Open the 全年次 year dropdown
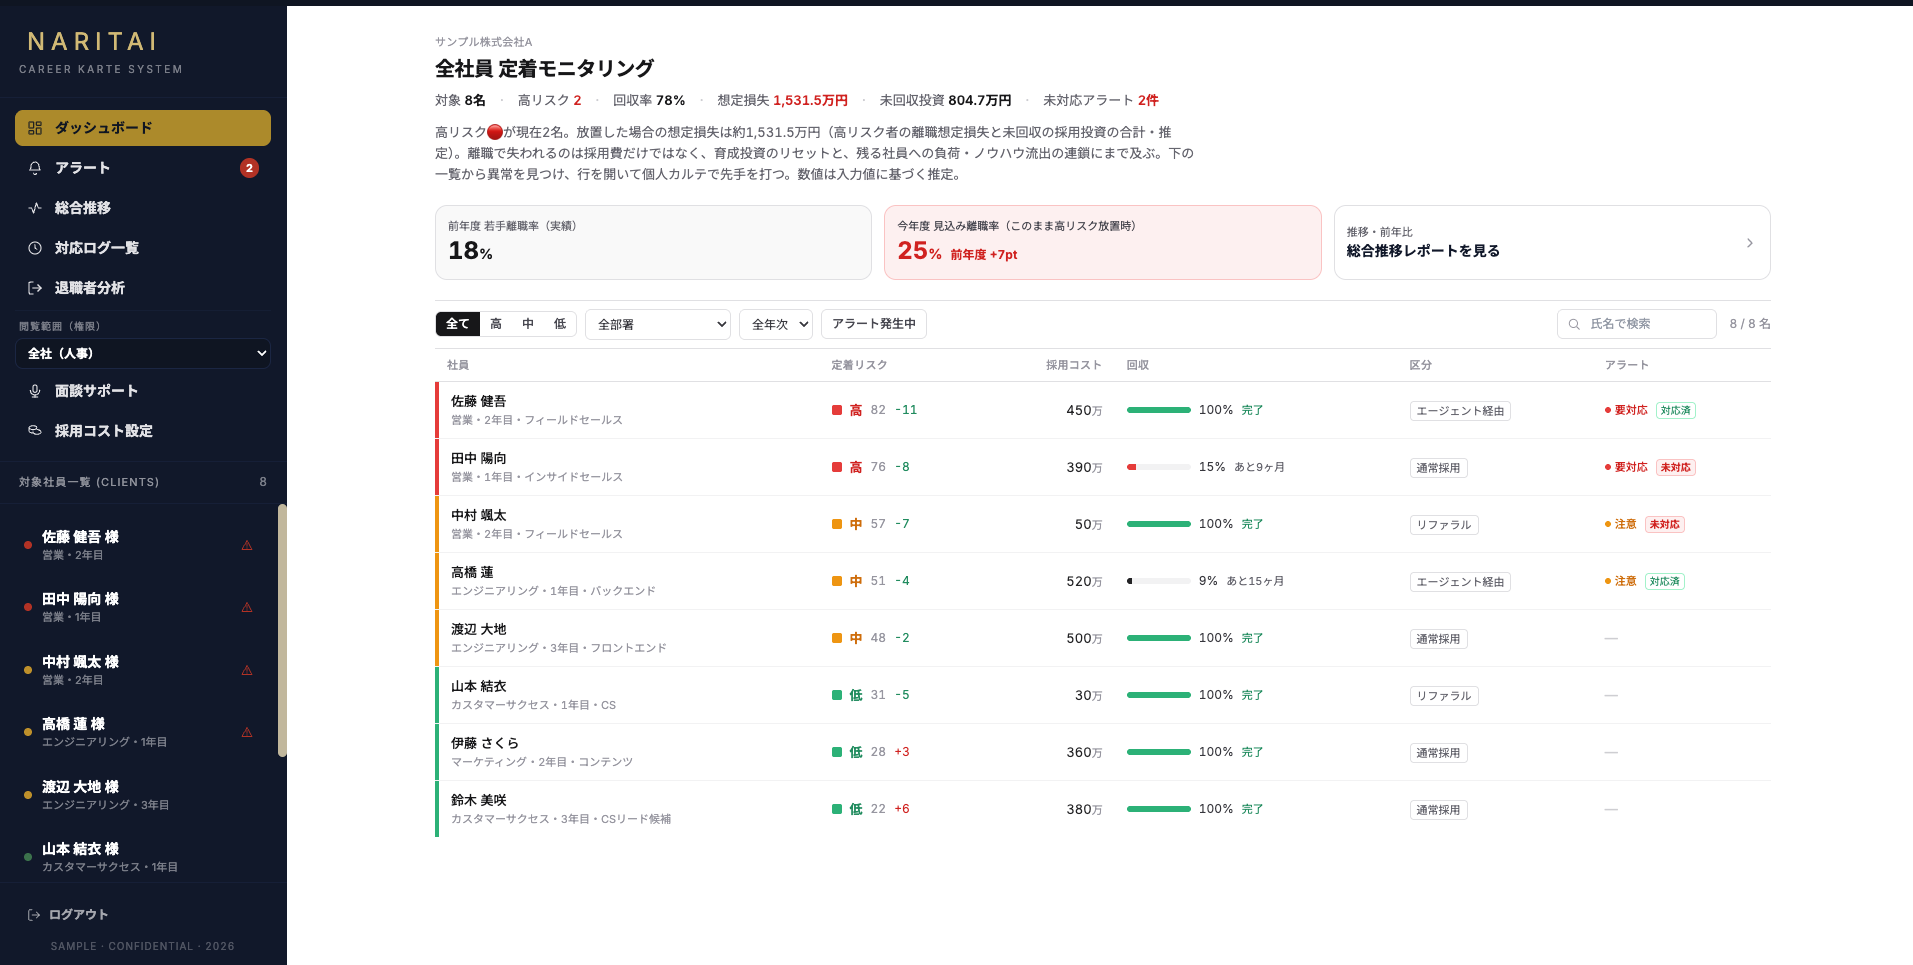The image size is (1913, 965). tap(776, 324)
